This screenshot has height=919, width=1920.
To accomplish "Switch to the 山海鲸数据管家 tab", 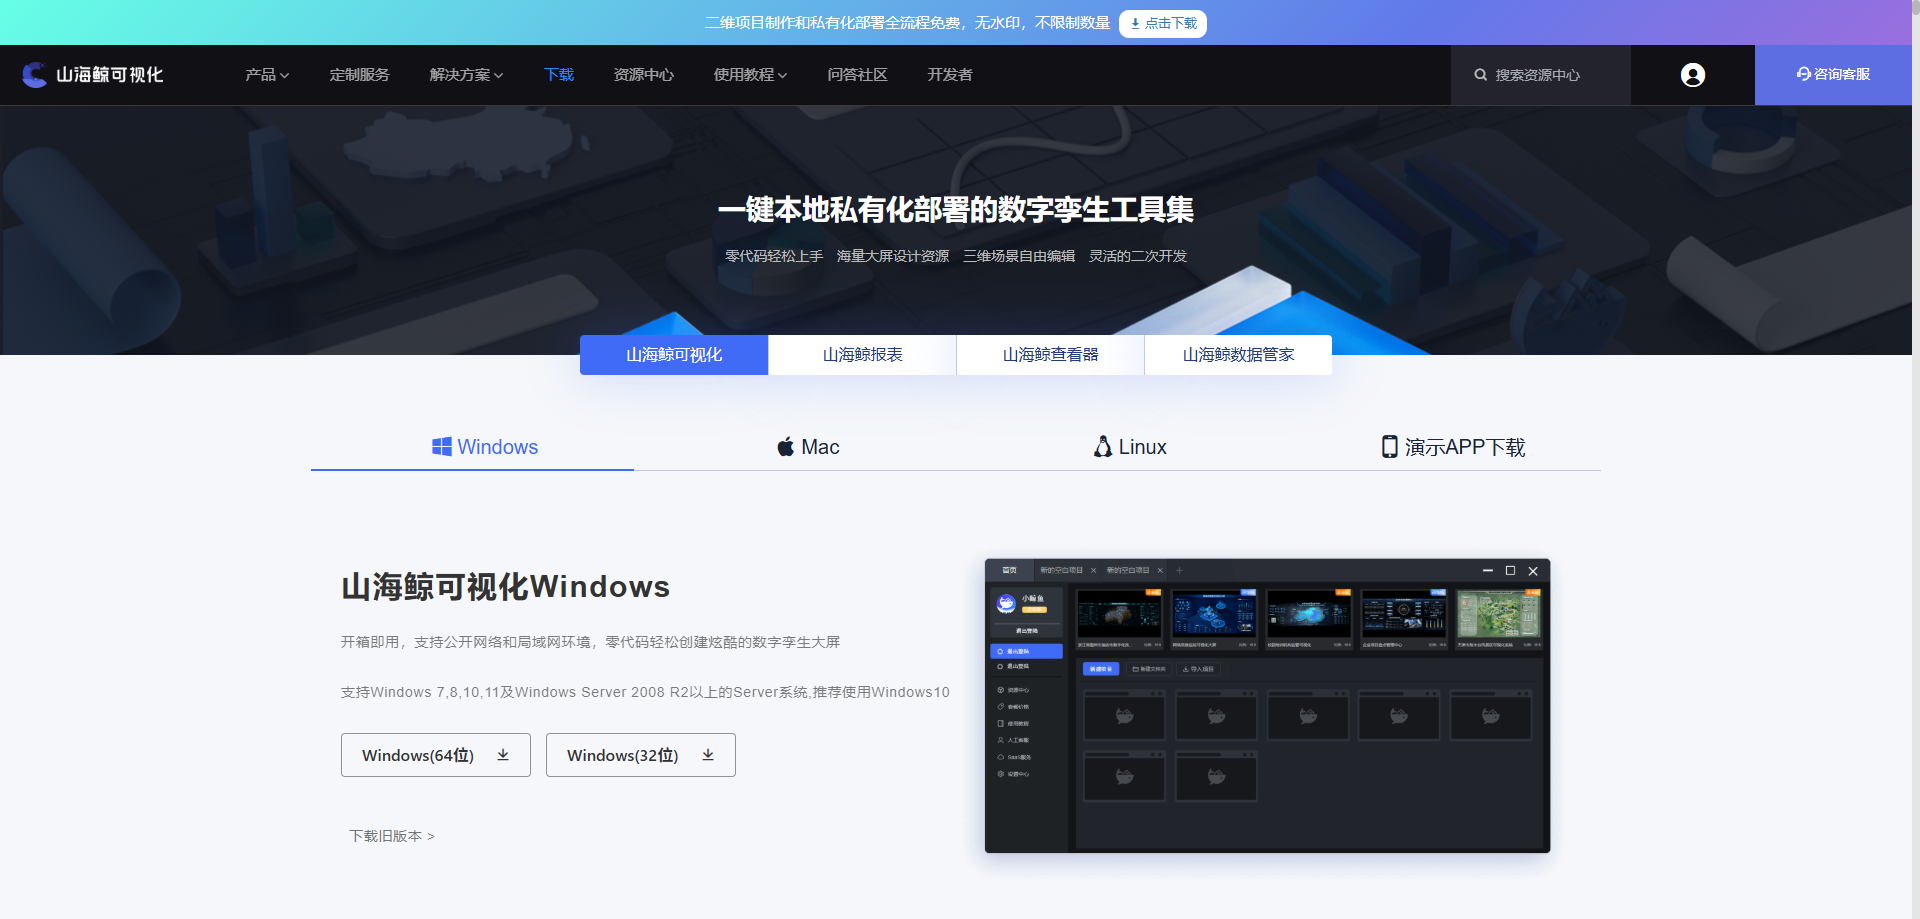I will click(1238, 355).
